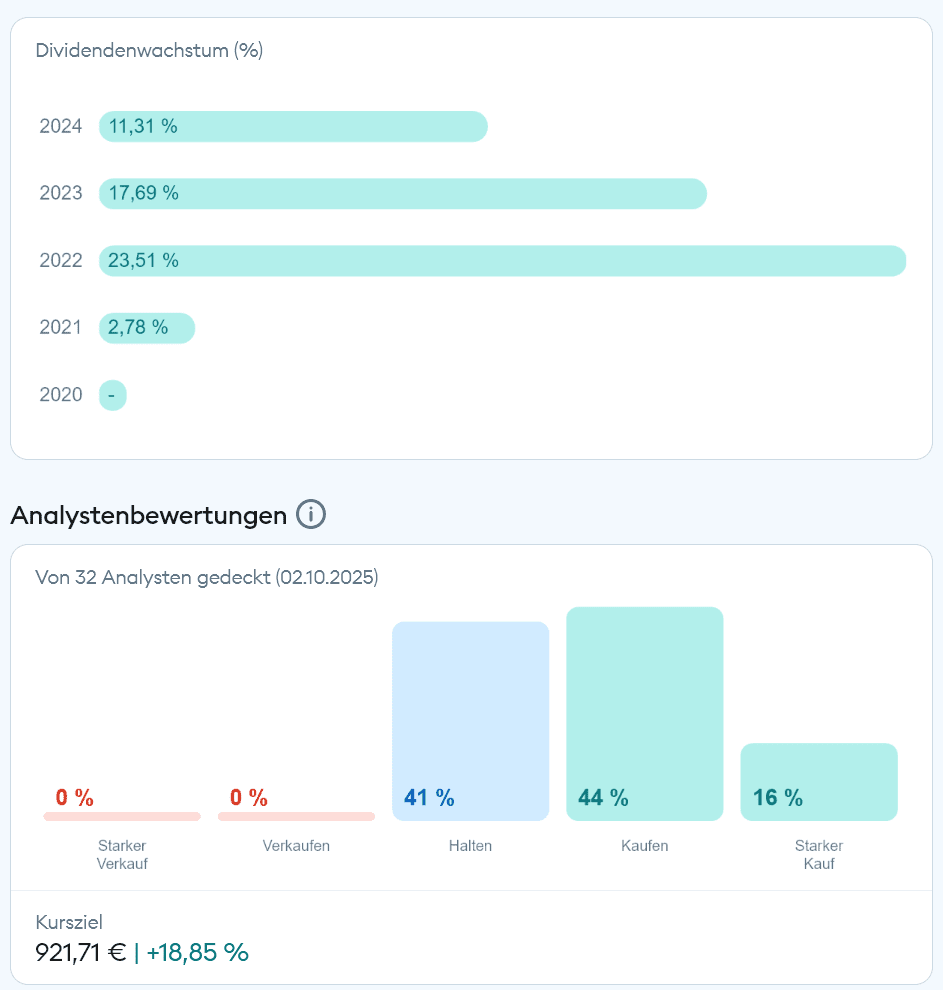The image size is (943, 990).
Task: Click the Halten label under the chart
Action: click(x=470, y=846)
